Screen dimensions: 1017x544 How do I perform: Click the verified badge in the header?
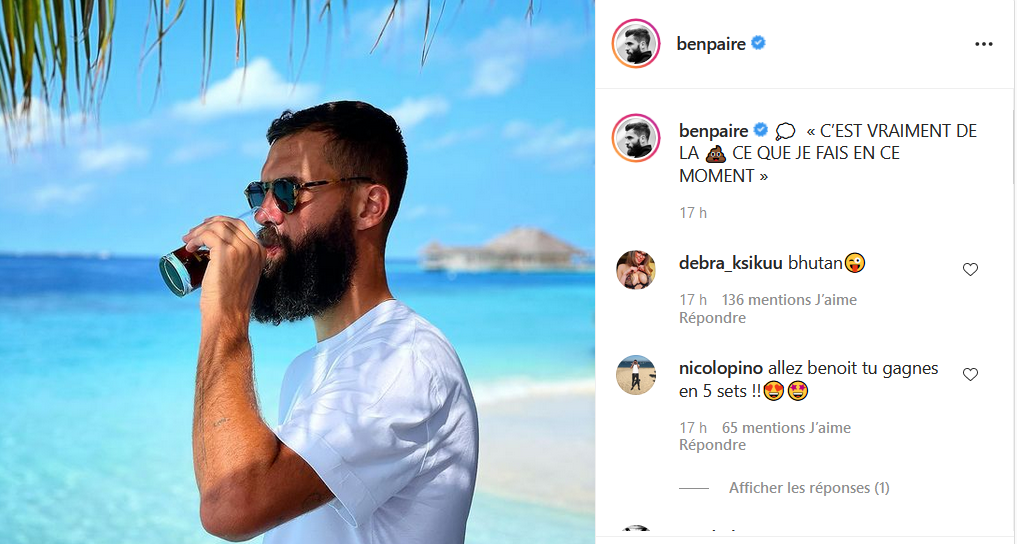(x=759, y=43)
